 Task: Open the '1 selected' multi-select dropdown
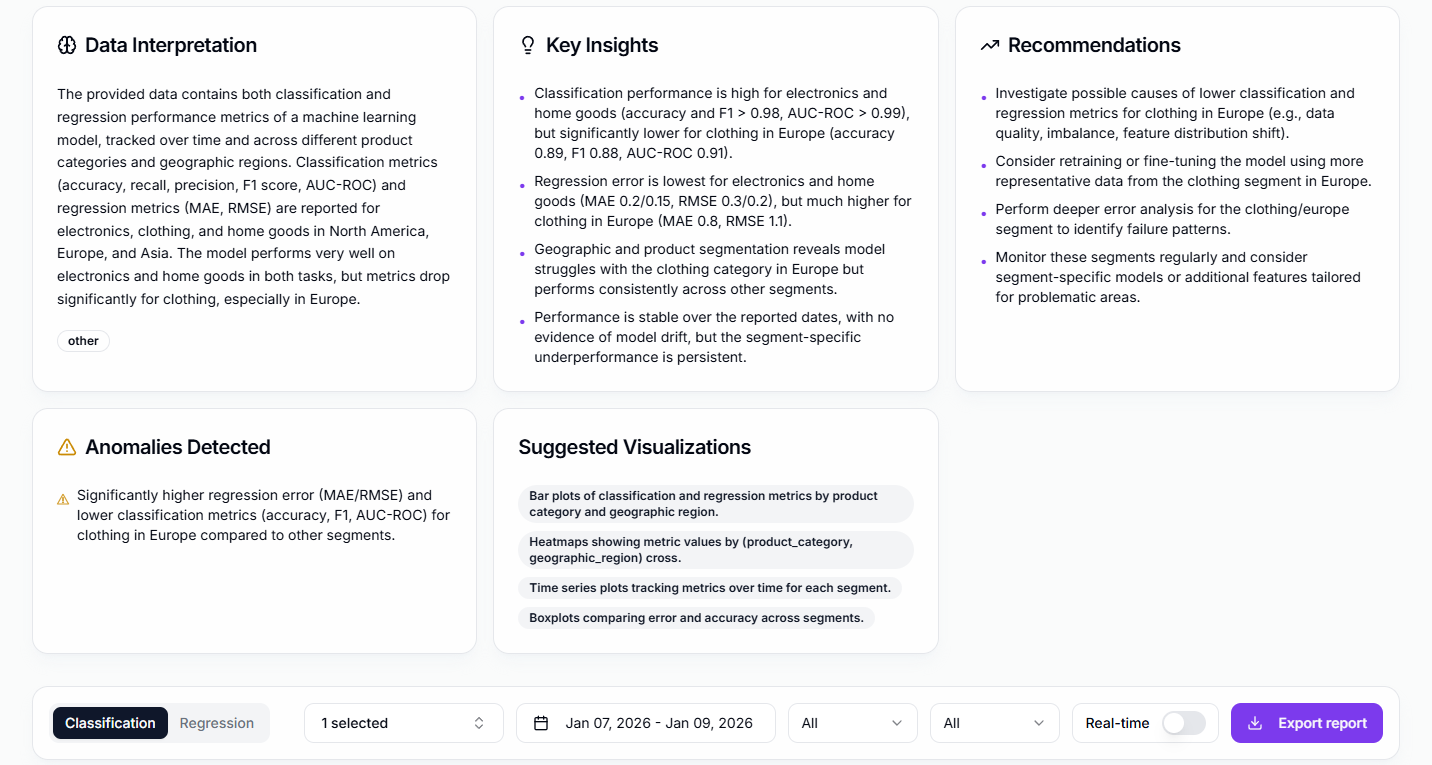click(x=403, y=723)
